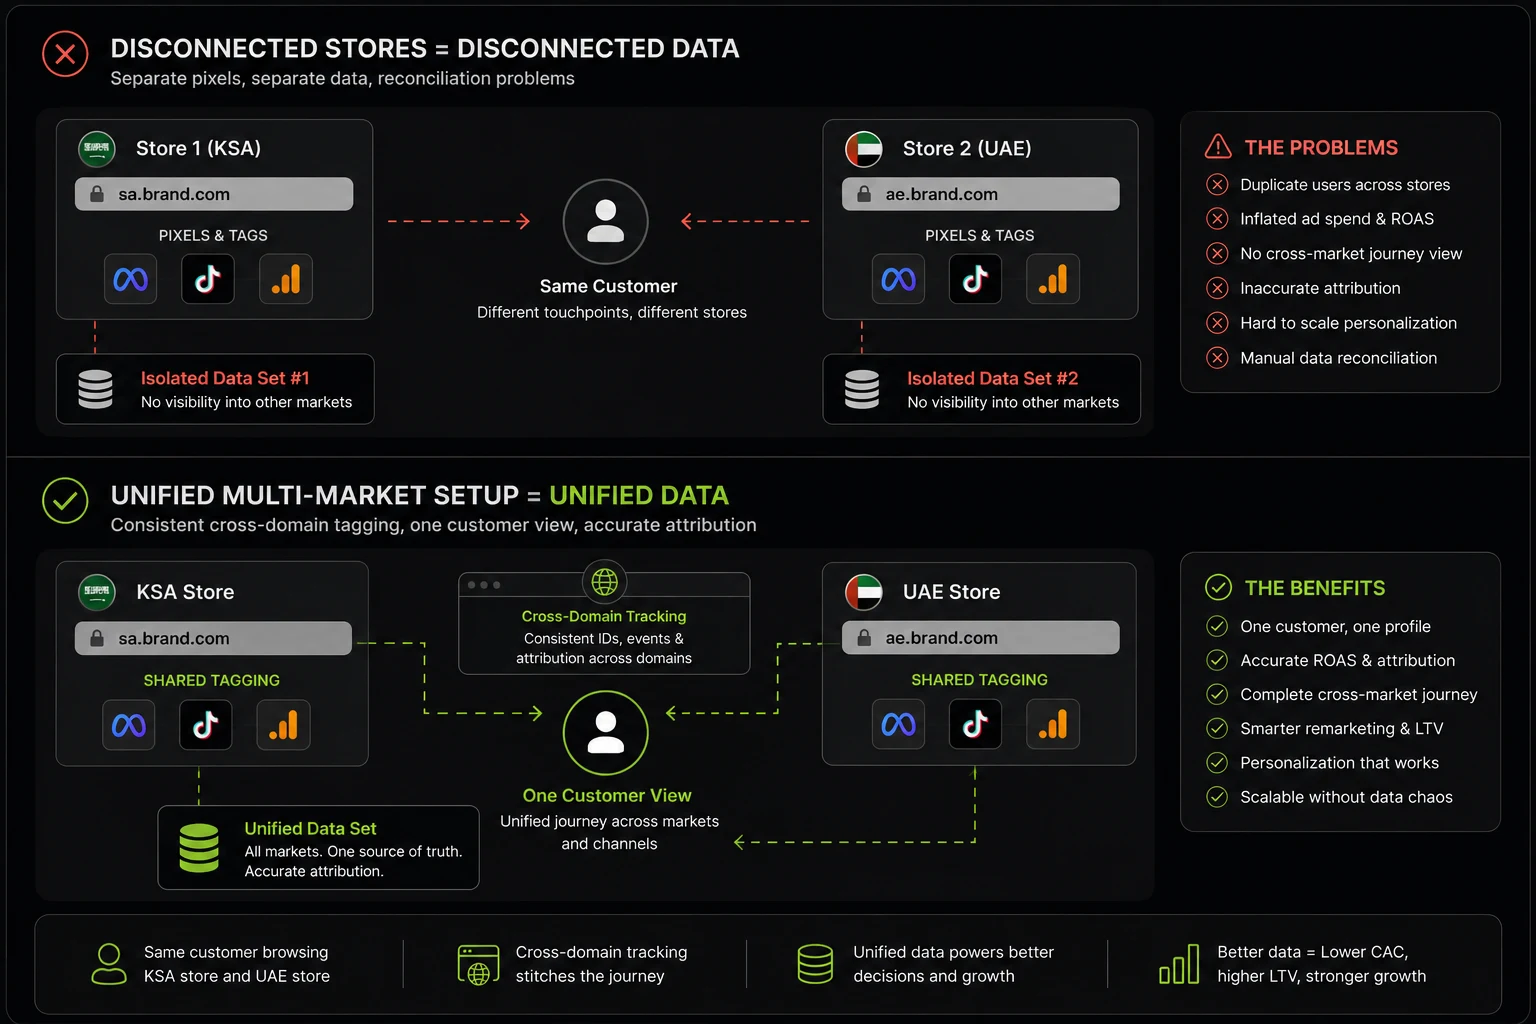Click the sa.brand.com address bar in Store 1 (KSA)
1536x1024 pixels.
214,194
